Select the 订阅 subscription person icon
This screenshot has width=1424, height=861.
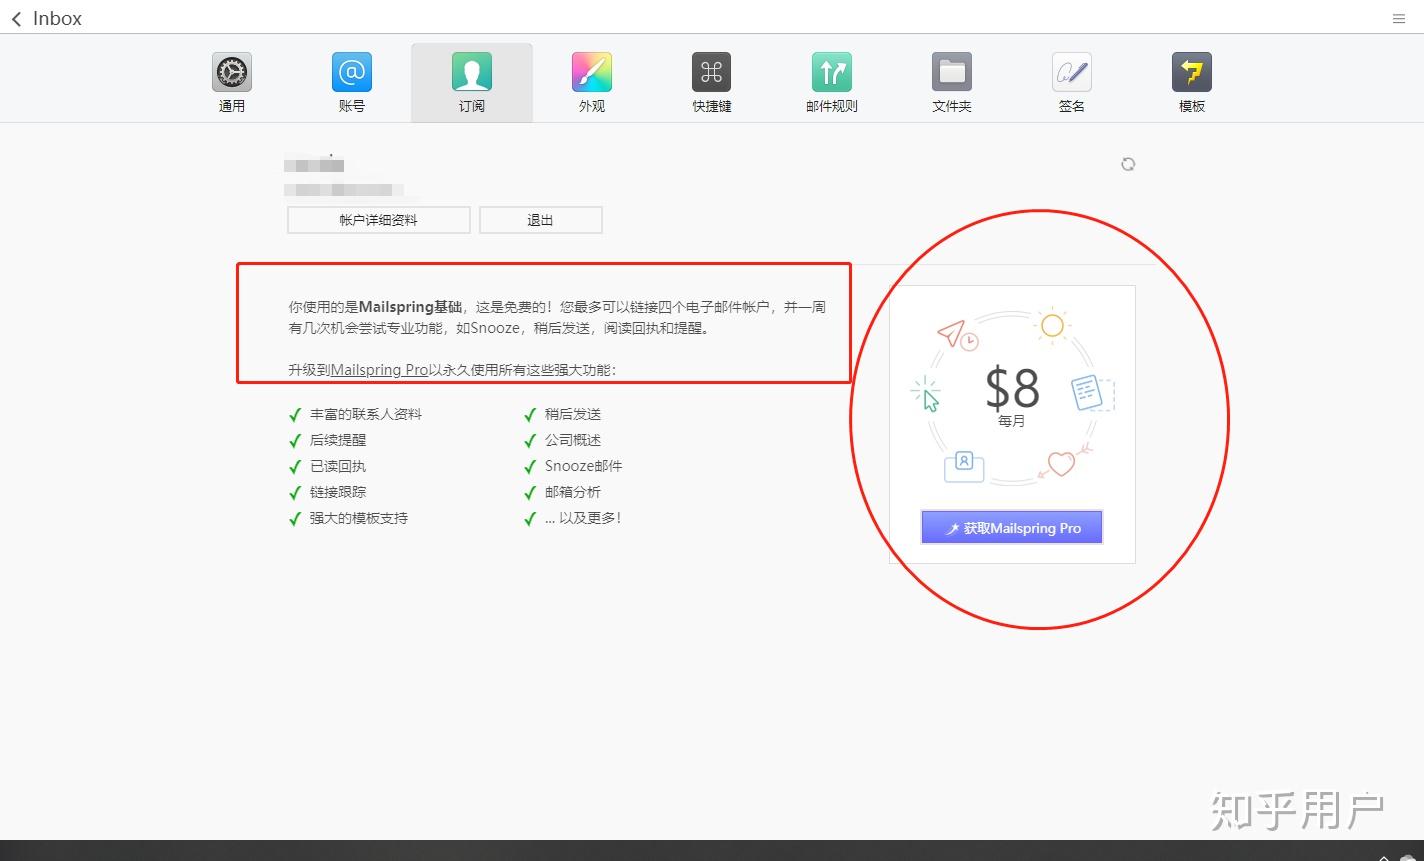point(472,72)
